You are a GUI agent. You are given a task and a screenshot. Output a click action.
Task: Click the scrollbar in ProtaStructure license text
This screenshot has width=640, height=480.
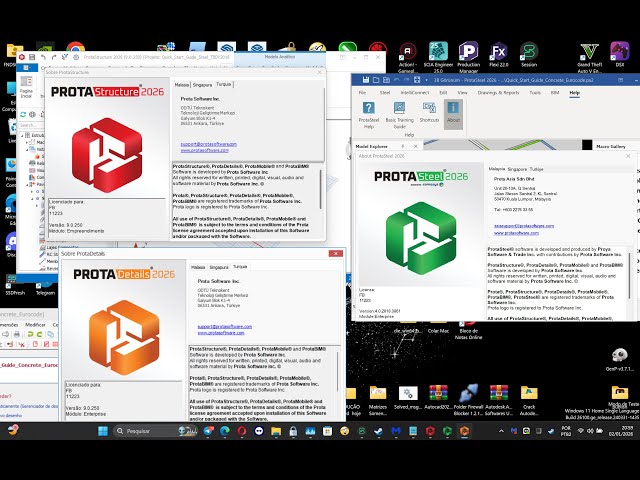coord(320,190)
